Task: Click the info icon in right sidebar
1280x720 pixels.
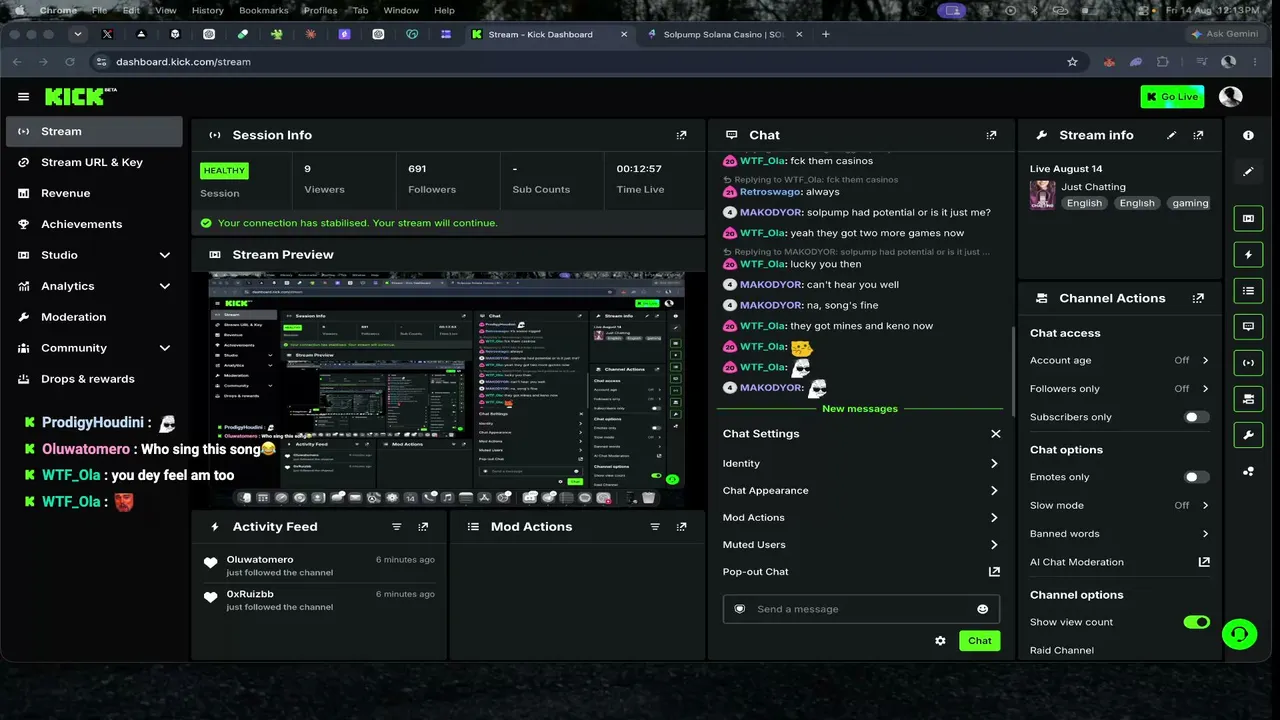Action: coord(1248,135)
